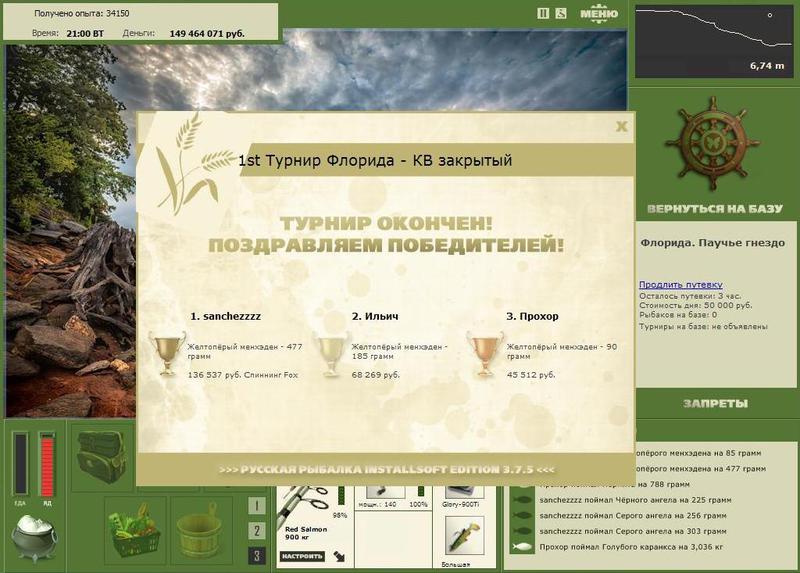Toggle sound with the S icon
The height and width of the screenshot is (573, 800).
coord(561,14)
